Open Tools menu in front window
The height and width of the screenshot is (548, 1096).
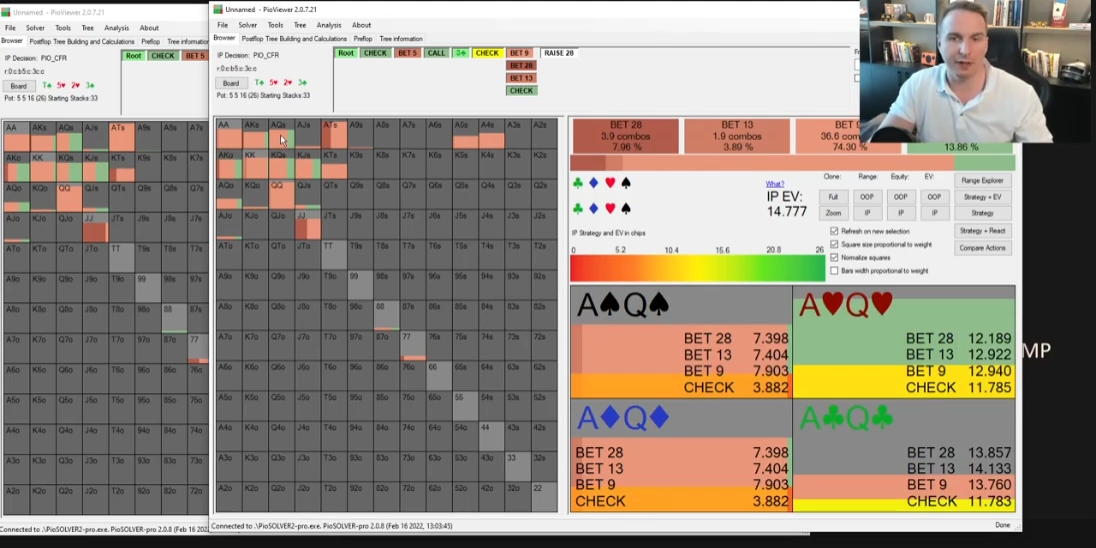(275, 25)
